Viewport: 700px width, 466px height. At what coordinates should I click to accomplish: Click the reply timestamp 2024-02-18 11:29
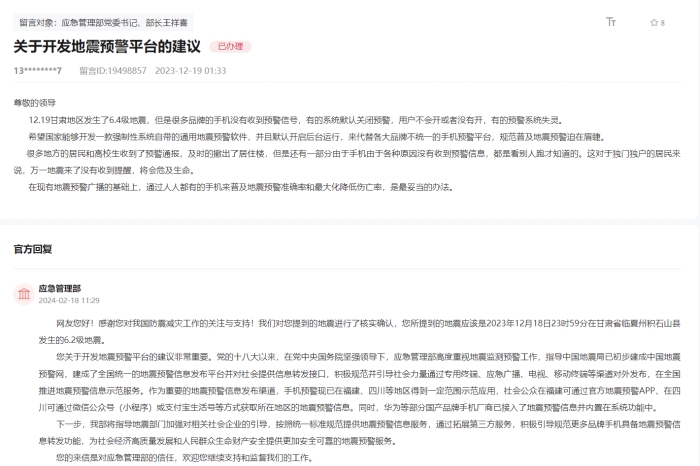[x=69, y=300]
